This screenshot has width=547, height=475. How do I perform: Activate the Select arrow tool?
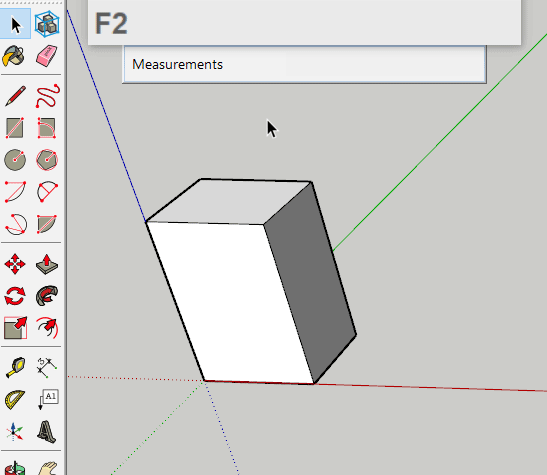(15, 24)
